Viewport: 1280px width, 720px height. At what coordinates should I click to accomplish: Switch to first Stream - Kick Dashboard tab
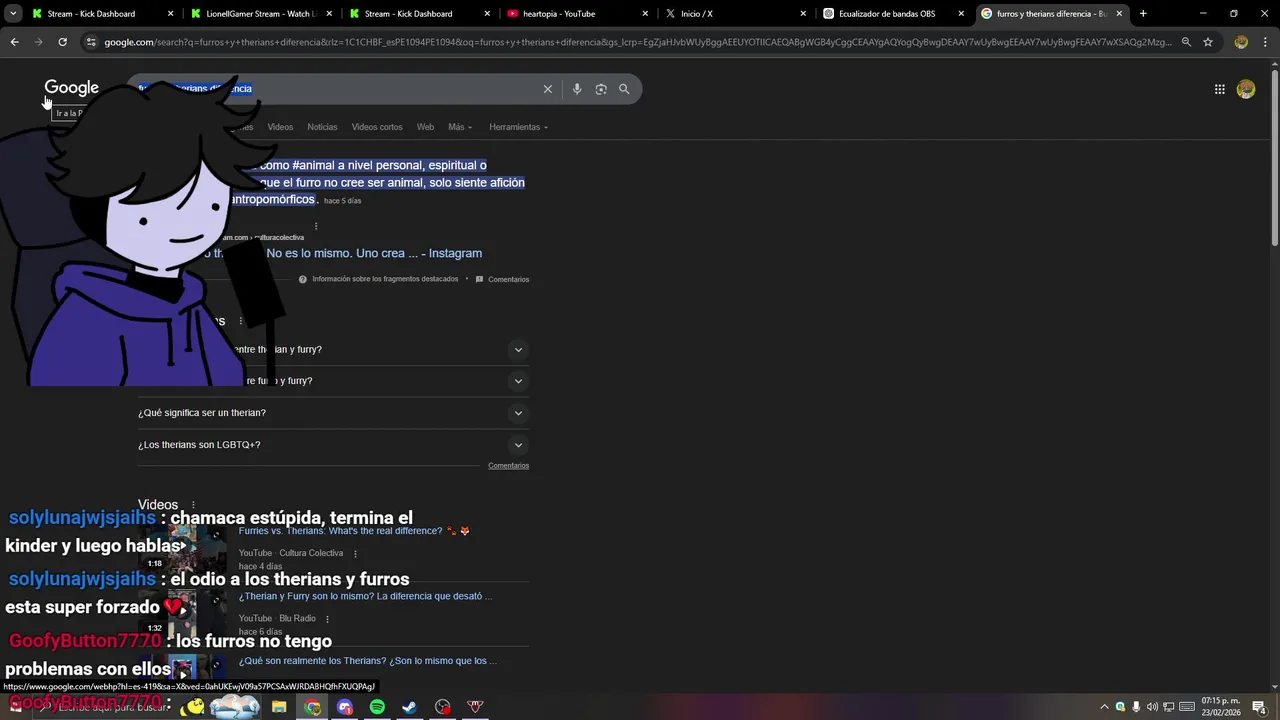click(x=102, y=14)
